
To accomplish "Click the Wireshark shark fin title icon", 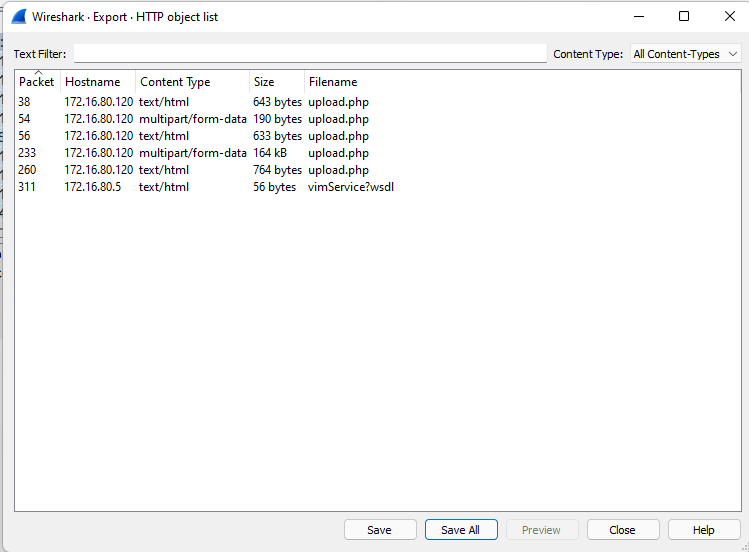I will click(19, 17).
